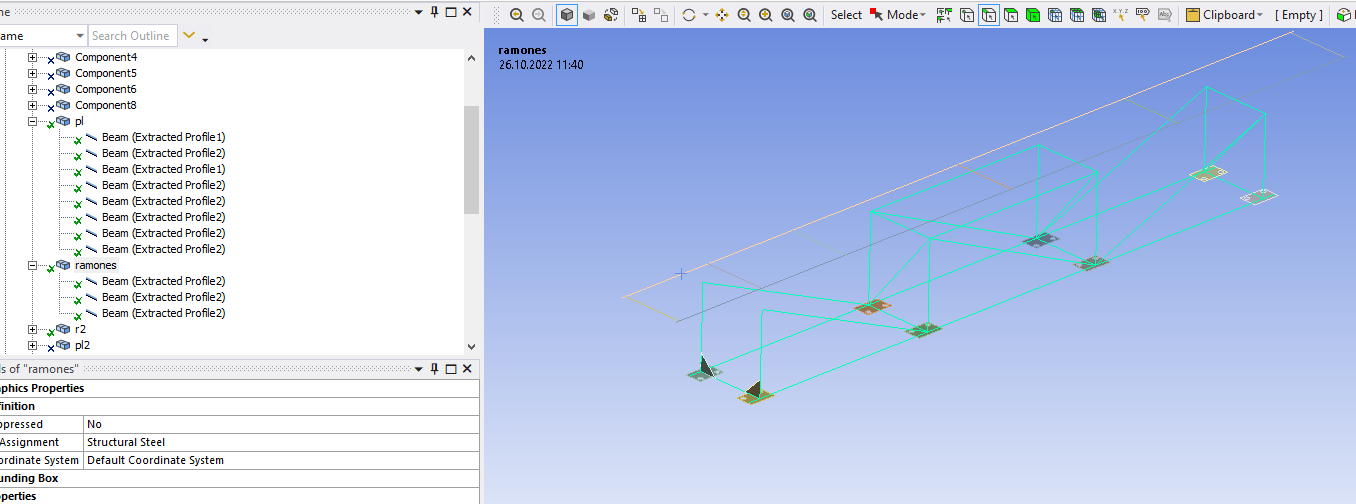Click first Beam (Extracted Profile1) under pl
The height and width of the screenshot is (504, 1356).
coord(163,137)
